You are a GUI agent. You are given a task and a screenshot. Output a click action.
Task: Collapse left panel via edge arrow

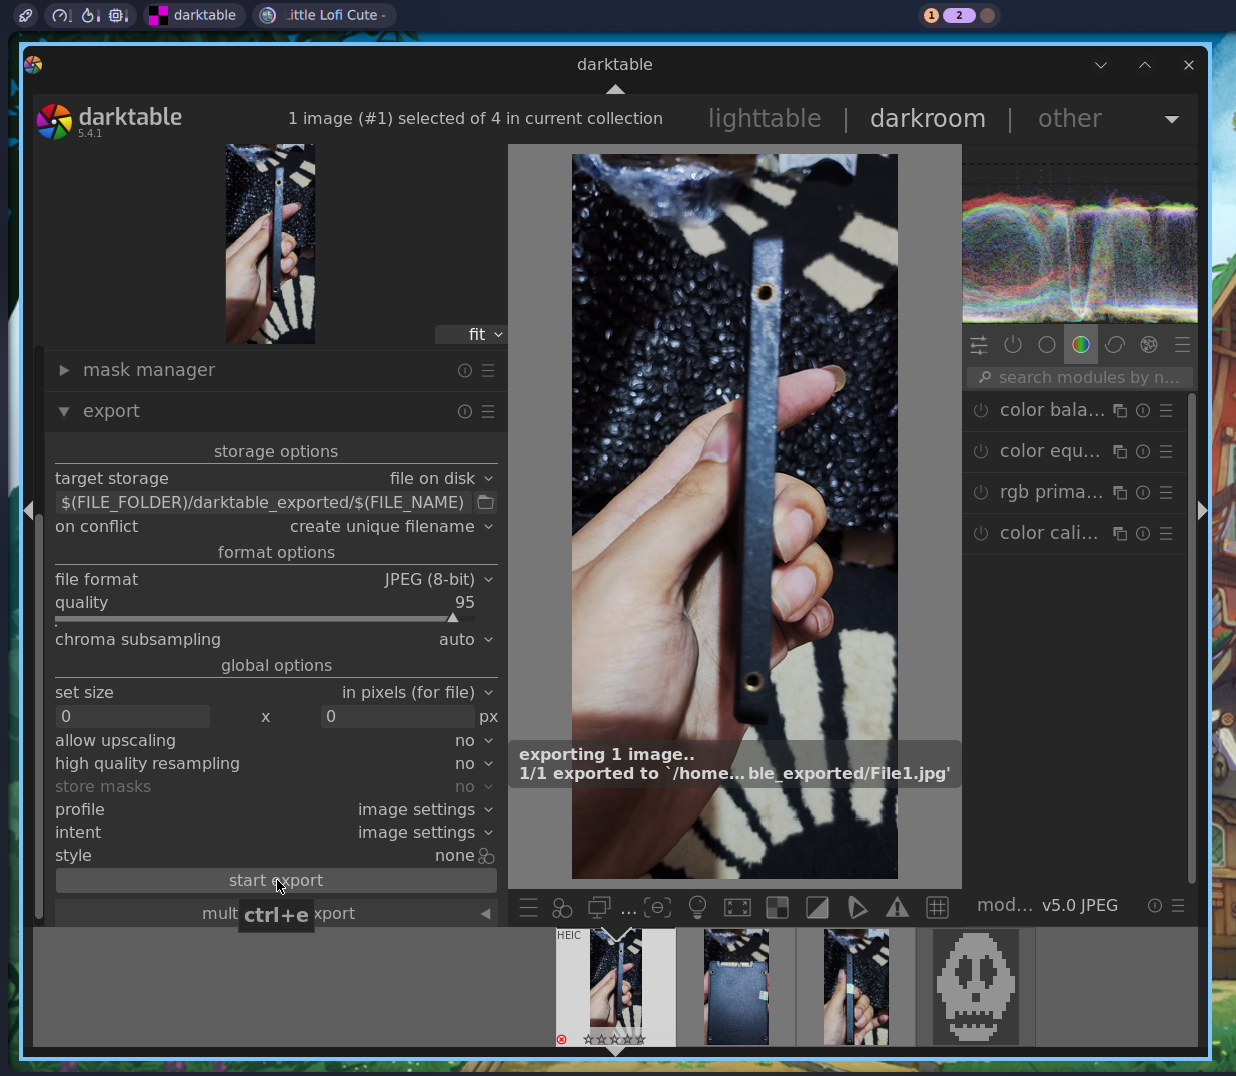(28, 510)
